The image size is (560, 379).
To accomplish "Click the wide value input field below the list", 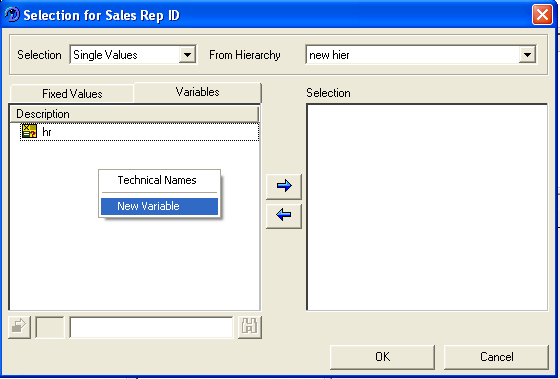I will coord(151,327).
